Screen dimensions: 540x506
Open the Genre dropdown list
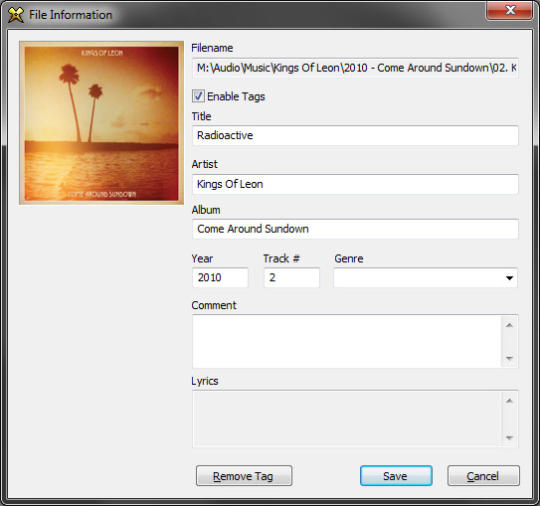[x=509, y=278]
